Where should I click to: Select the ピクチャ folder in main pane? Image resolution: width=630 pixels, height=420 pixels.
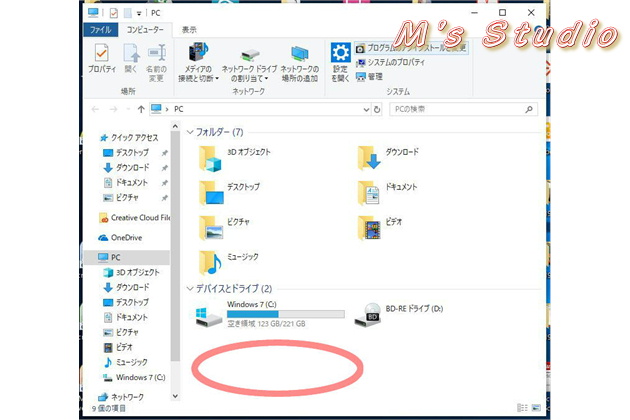(225, 228)
